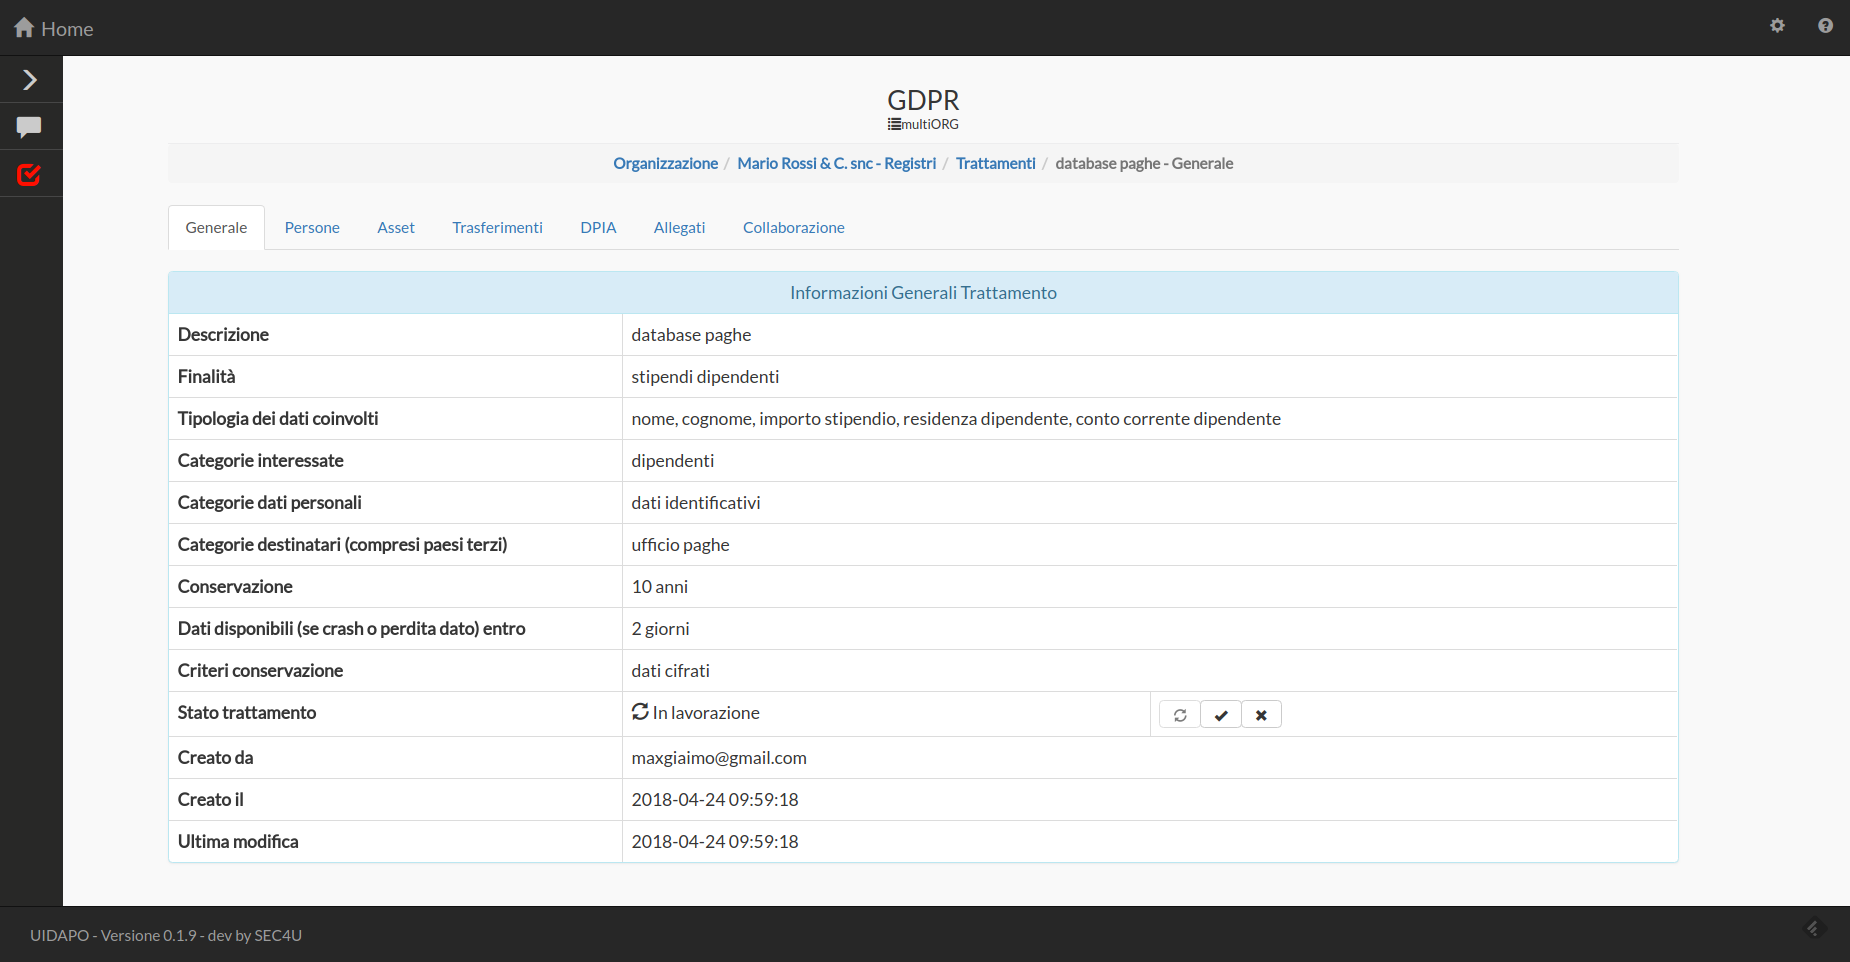Click the GDPR page title
The height and width of the screenshot is (962, 1850).
[x=923, y=100]
